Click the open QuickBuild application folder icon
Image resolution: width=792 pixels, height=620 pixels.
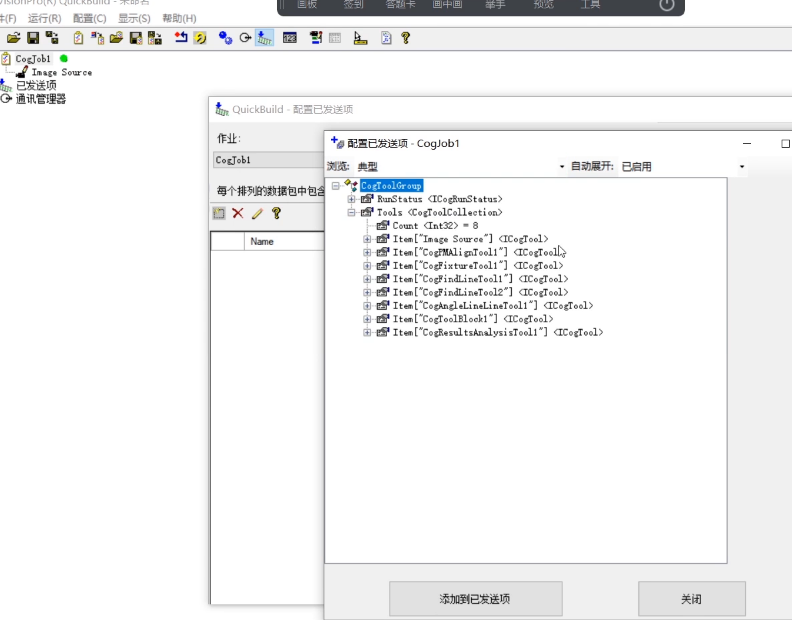tap(14, 38)
